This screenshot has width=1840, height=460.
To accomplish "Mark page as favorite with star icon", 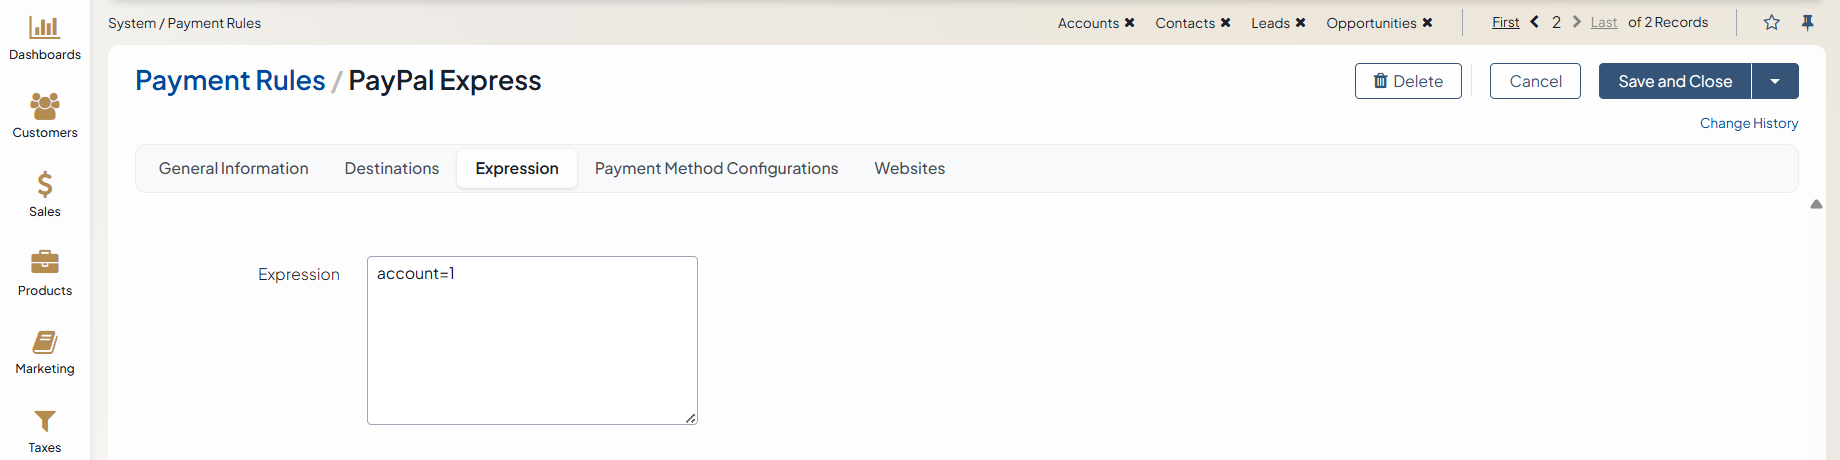I will [1771, 22].
